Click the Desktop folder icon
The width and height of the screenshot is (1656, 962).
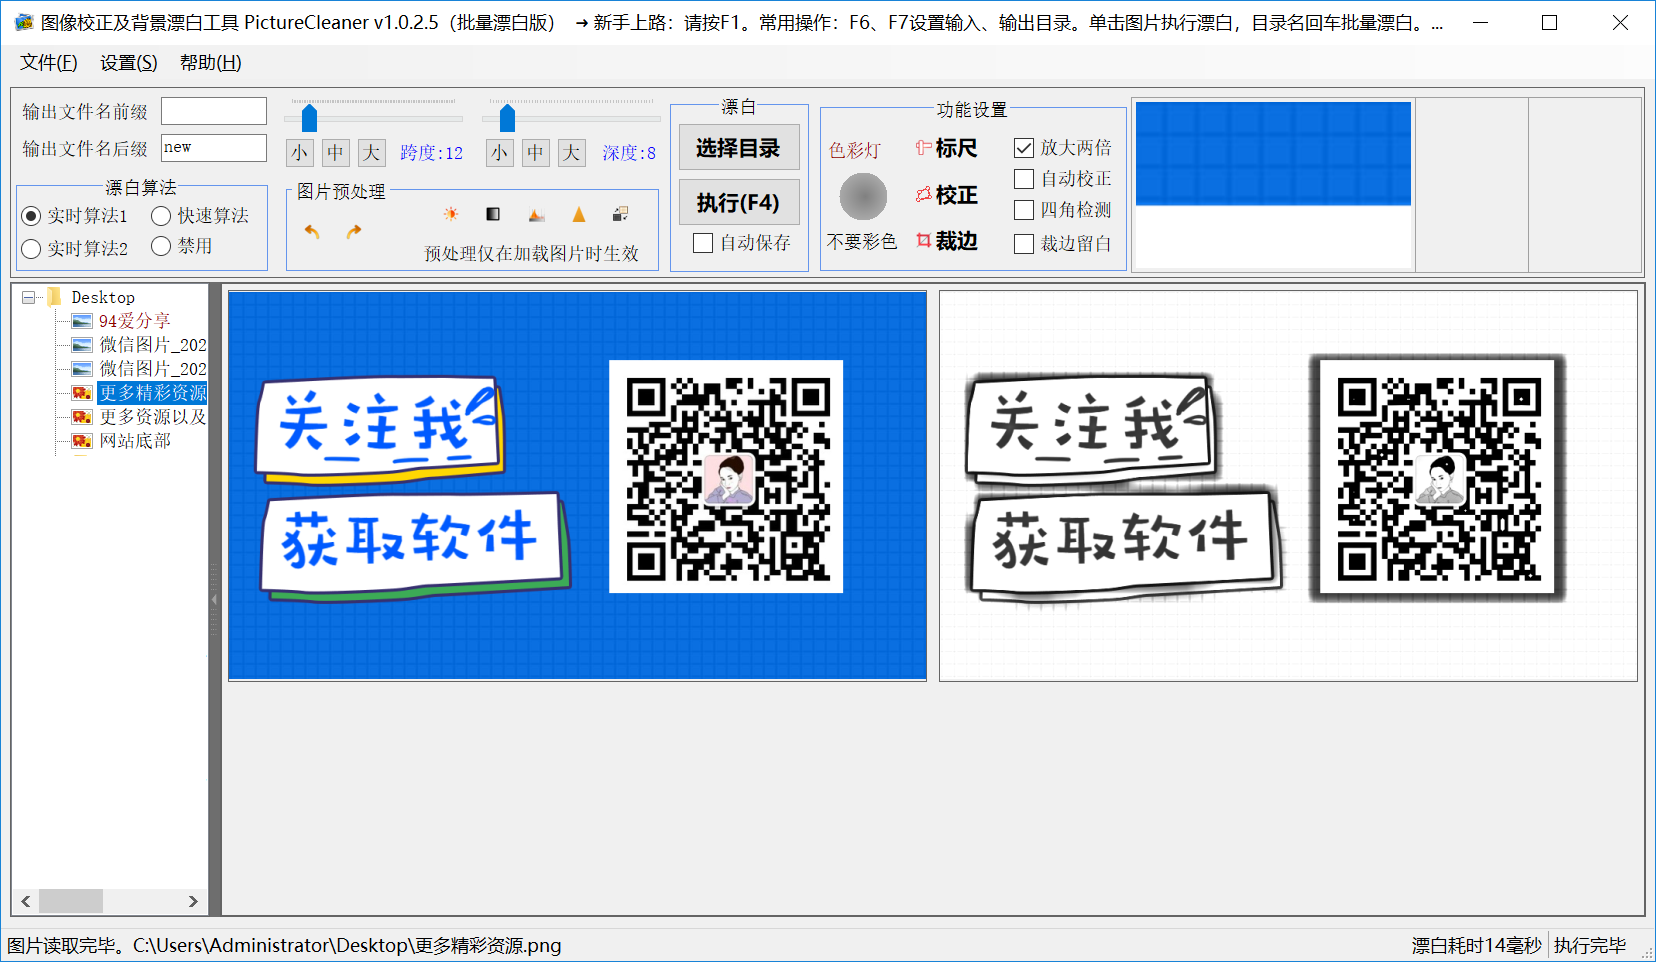point(55,297)
